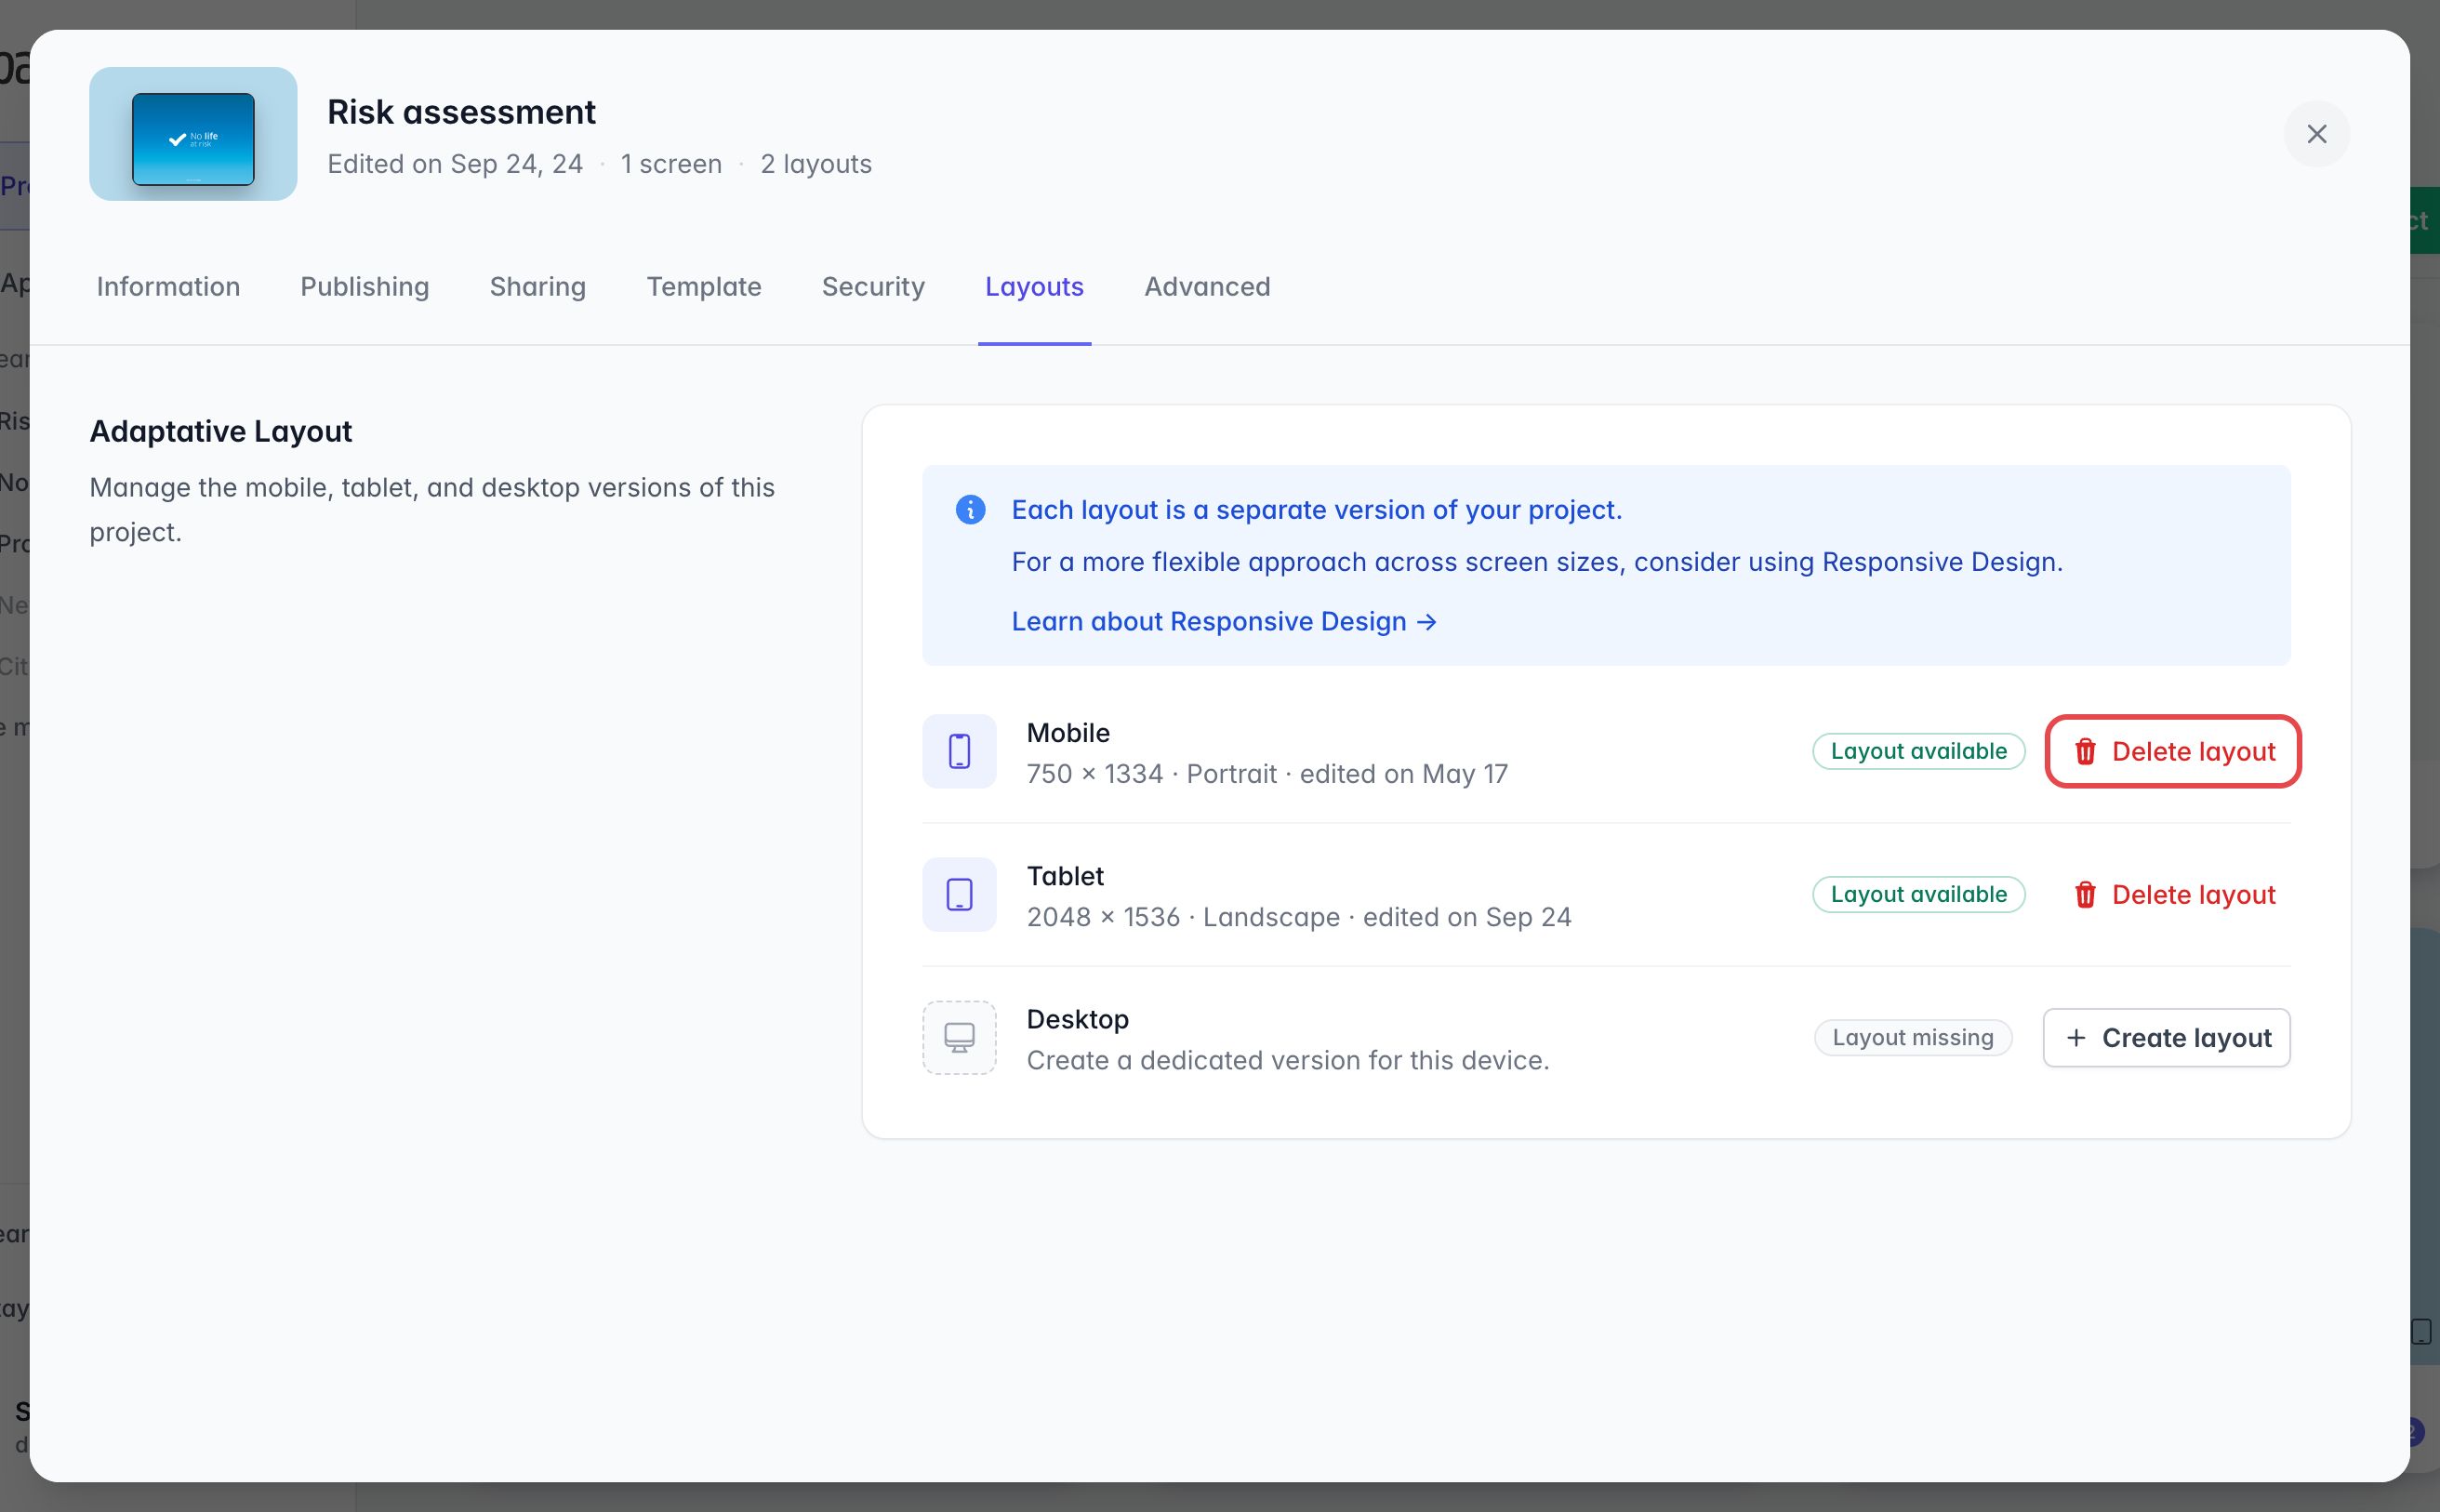Screen dimensions: 2440x1512
Task: Click the 'Desktop' layout name
Action: coord(1078,1019)
